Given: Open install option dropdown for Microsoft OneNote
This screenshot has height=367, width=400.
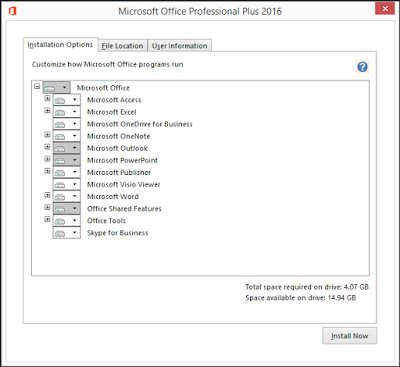Looking at the screenshot, I should pos(67,136).
